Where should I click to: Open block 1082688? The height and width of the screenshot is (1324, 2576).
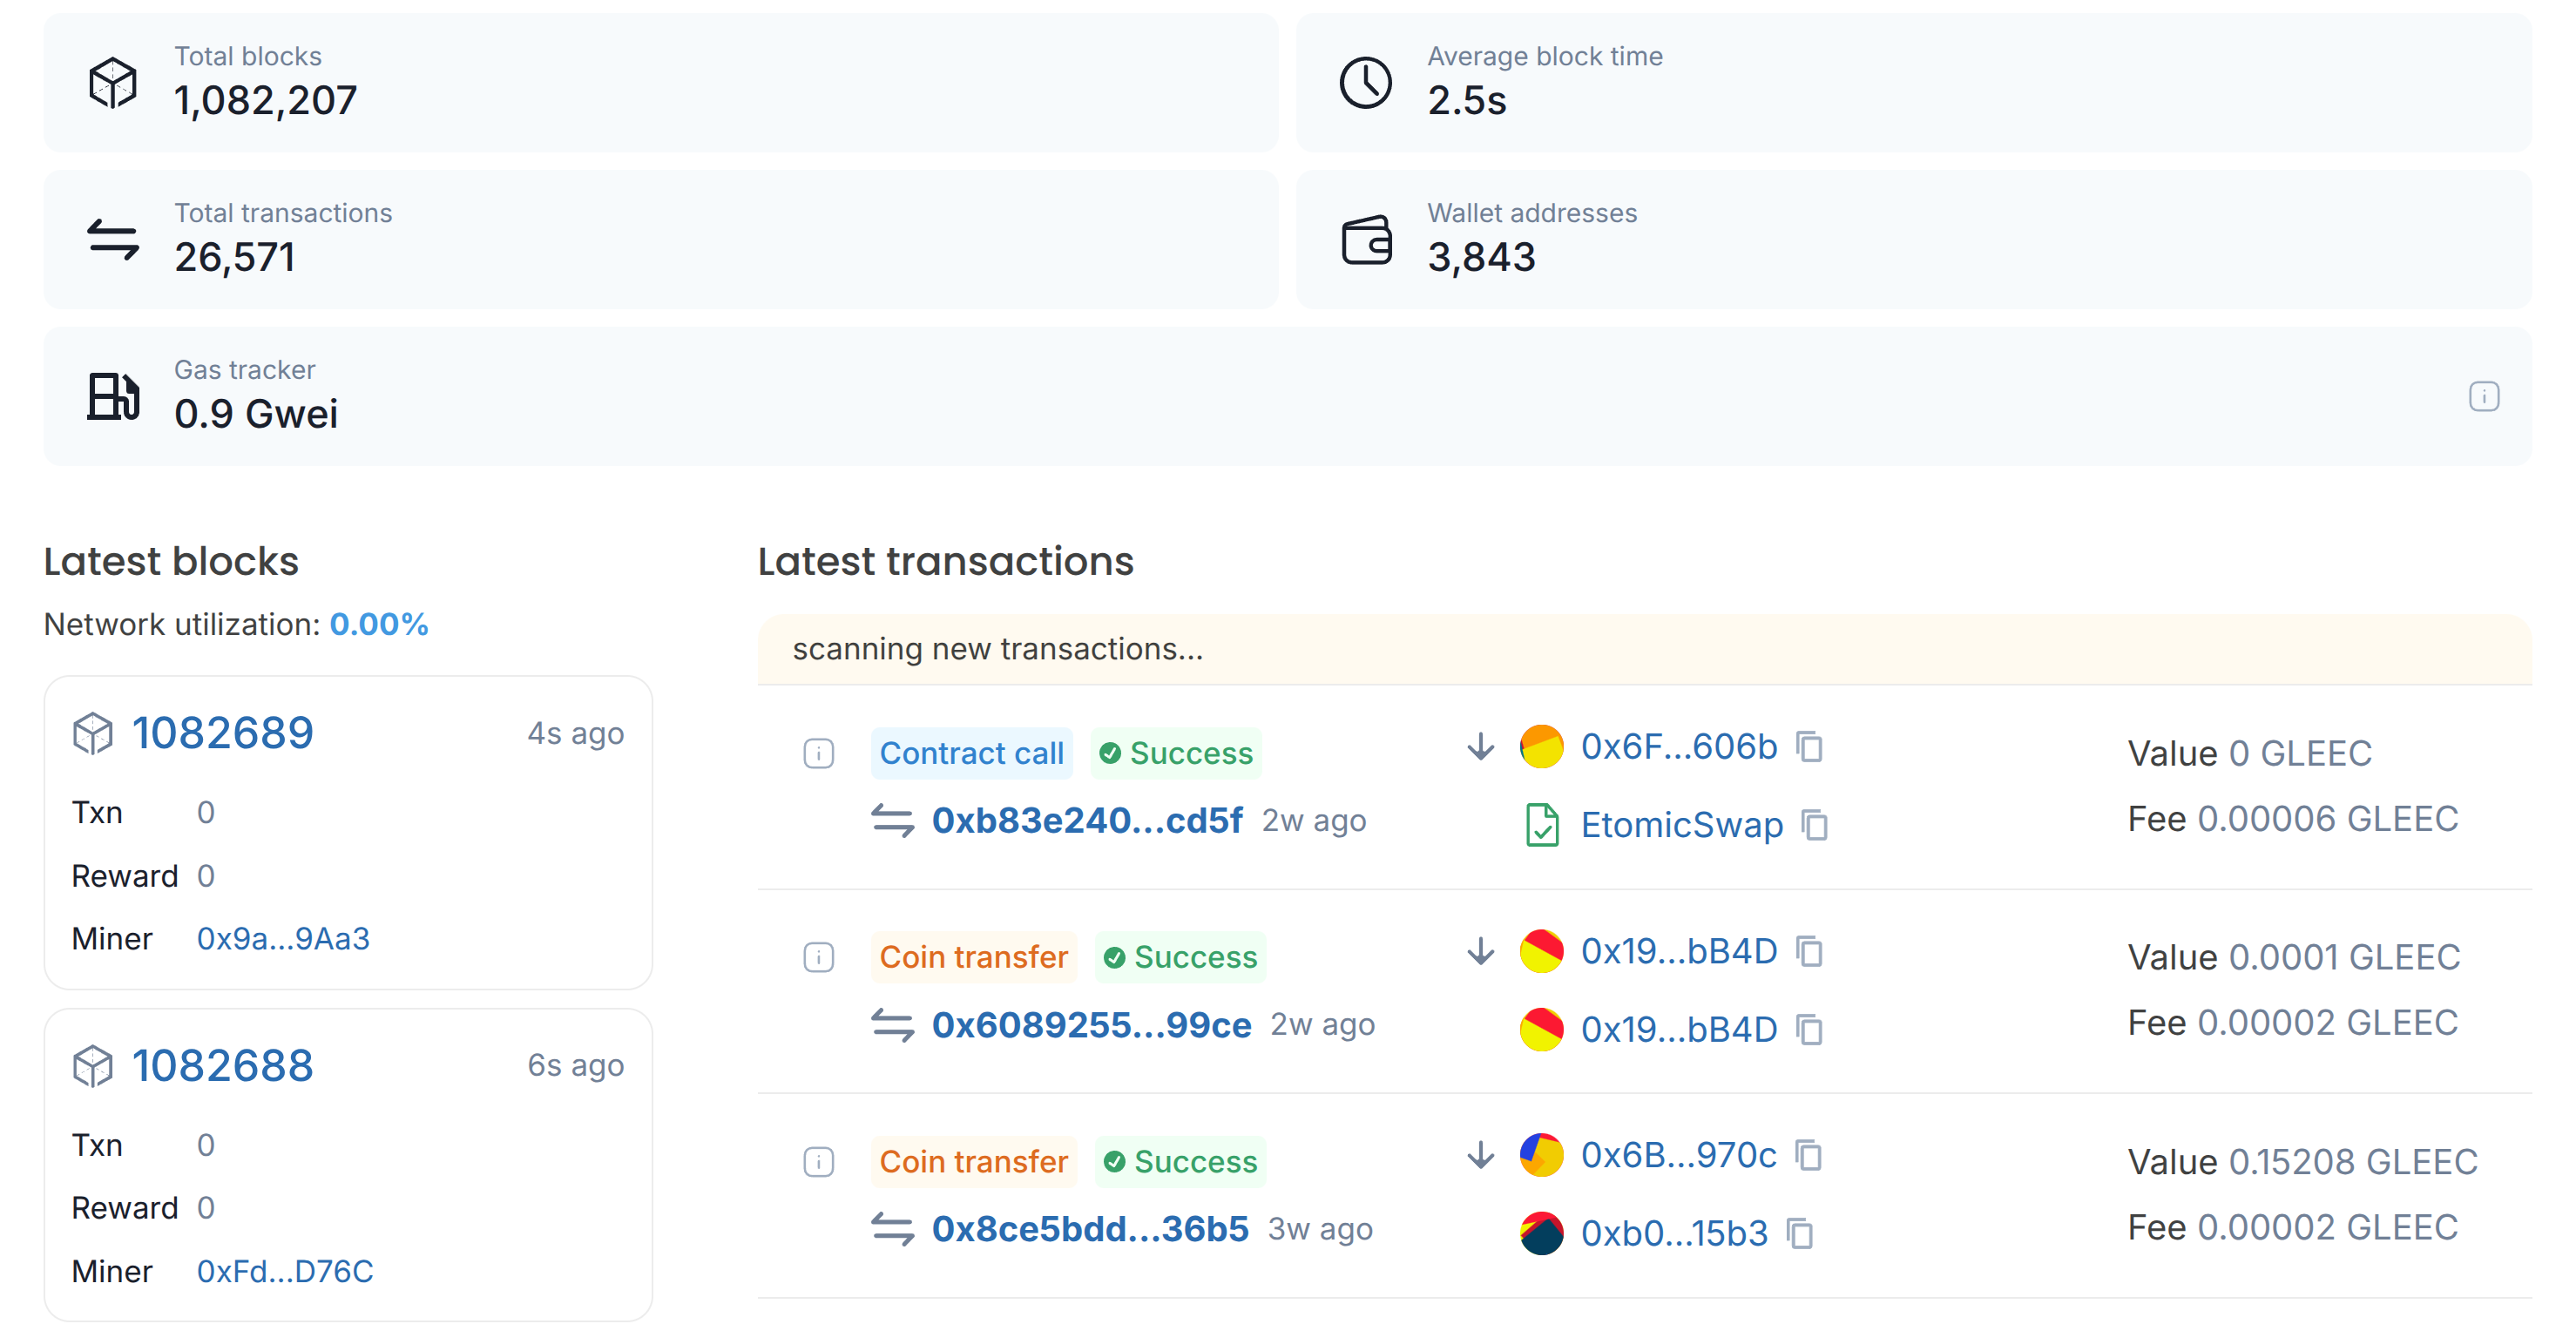222,1065
